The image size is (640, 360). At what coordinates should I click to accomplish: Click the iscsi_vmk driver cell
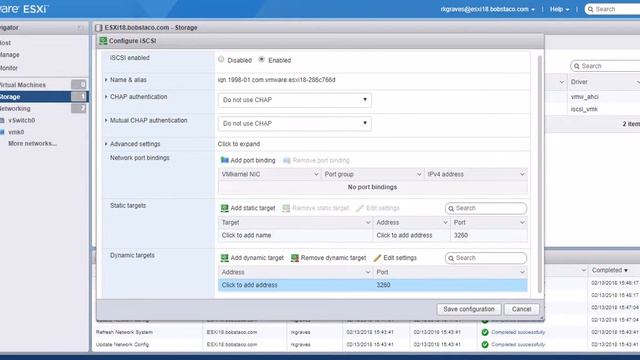click(584, 109)
